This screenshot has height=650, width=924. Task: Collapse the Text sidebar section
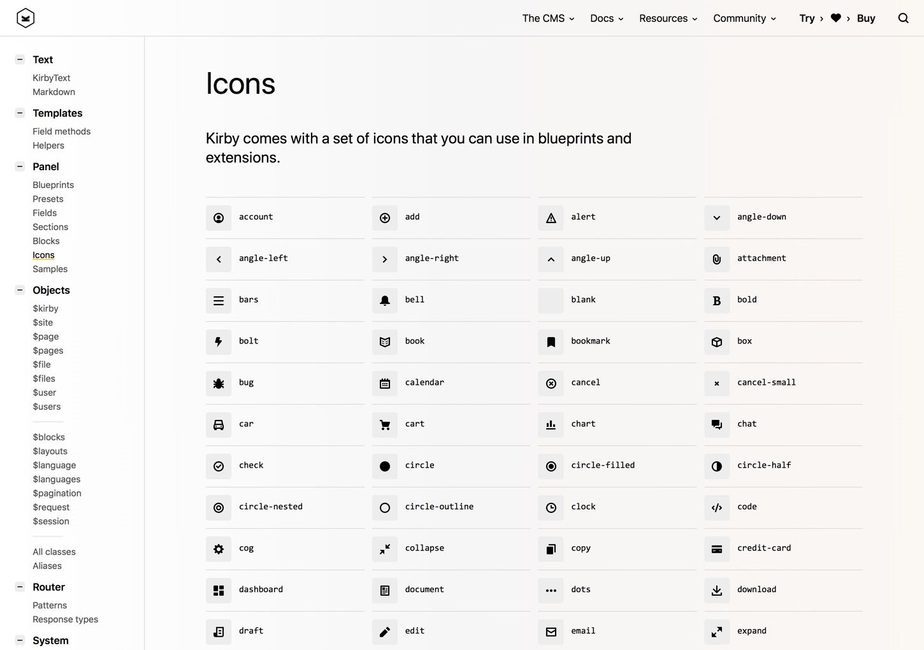coord(20,60)
